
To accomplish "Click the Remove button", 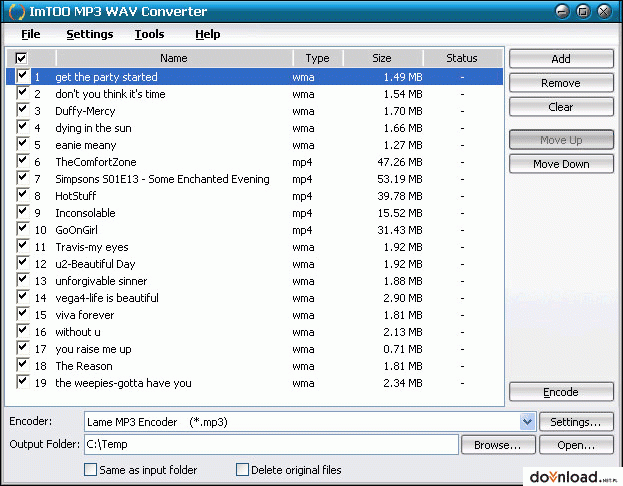I will pyautogui.click(x=561, y=83).
